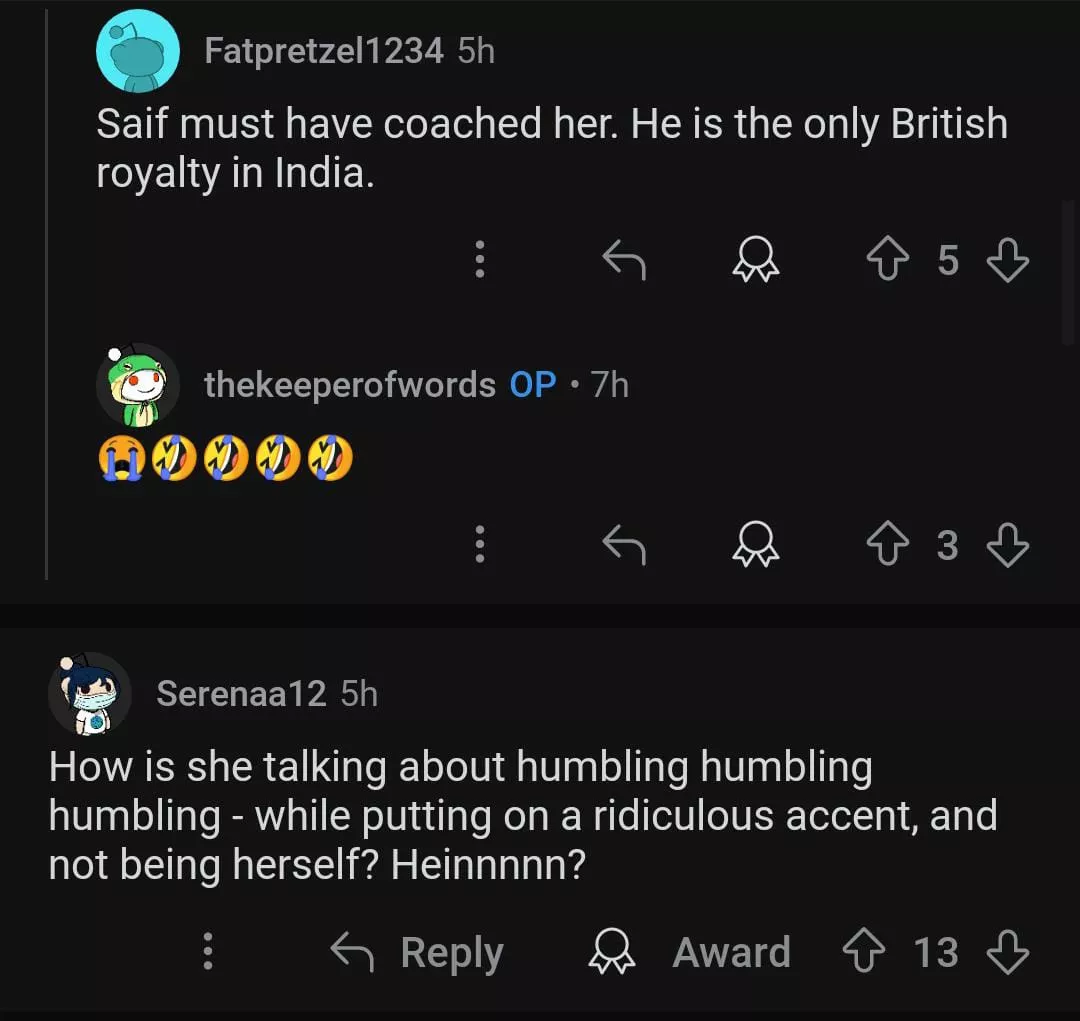The width and height of the screenshot is (1080, 1021).
Task: Open thekeeperofwords' username link
Action: 349,384
